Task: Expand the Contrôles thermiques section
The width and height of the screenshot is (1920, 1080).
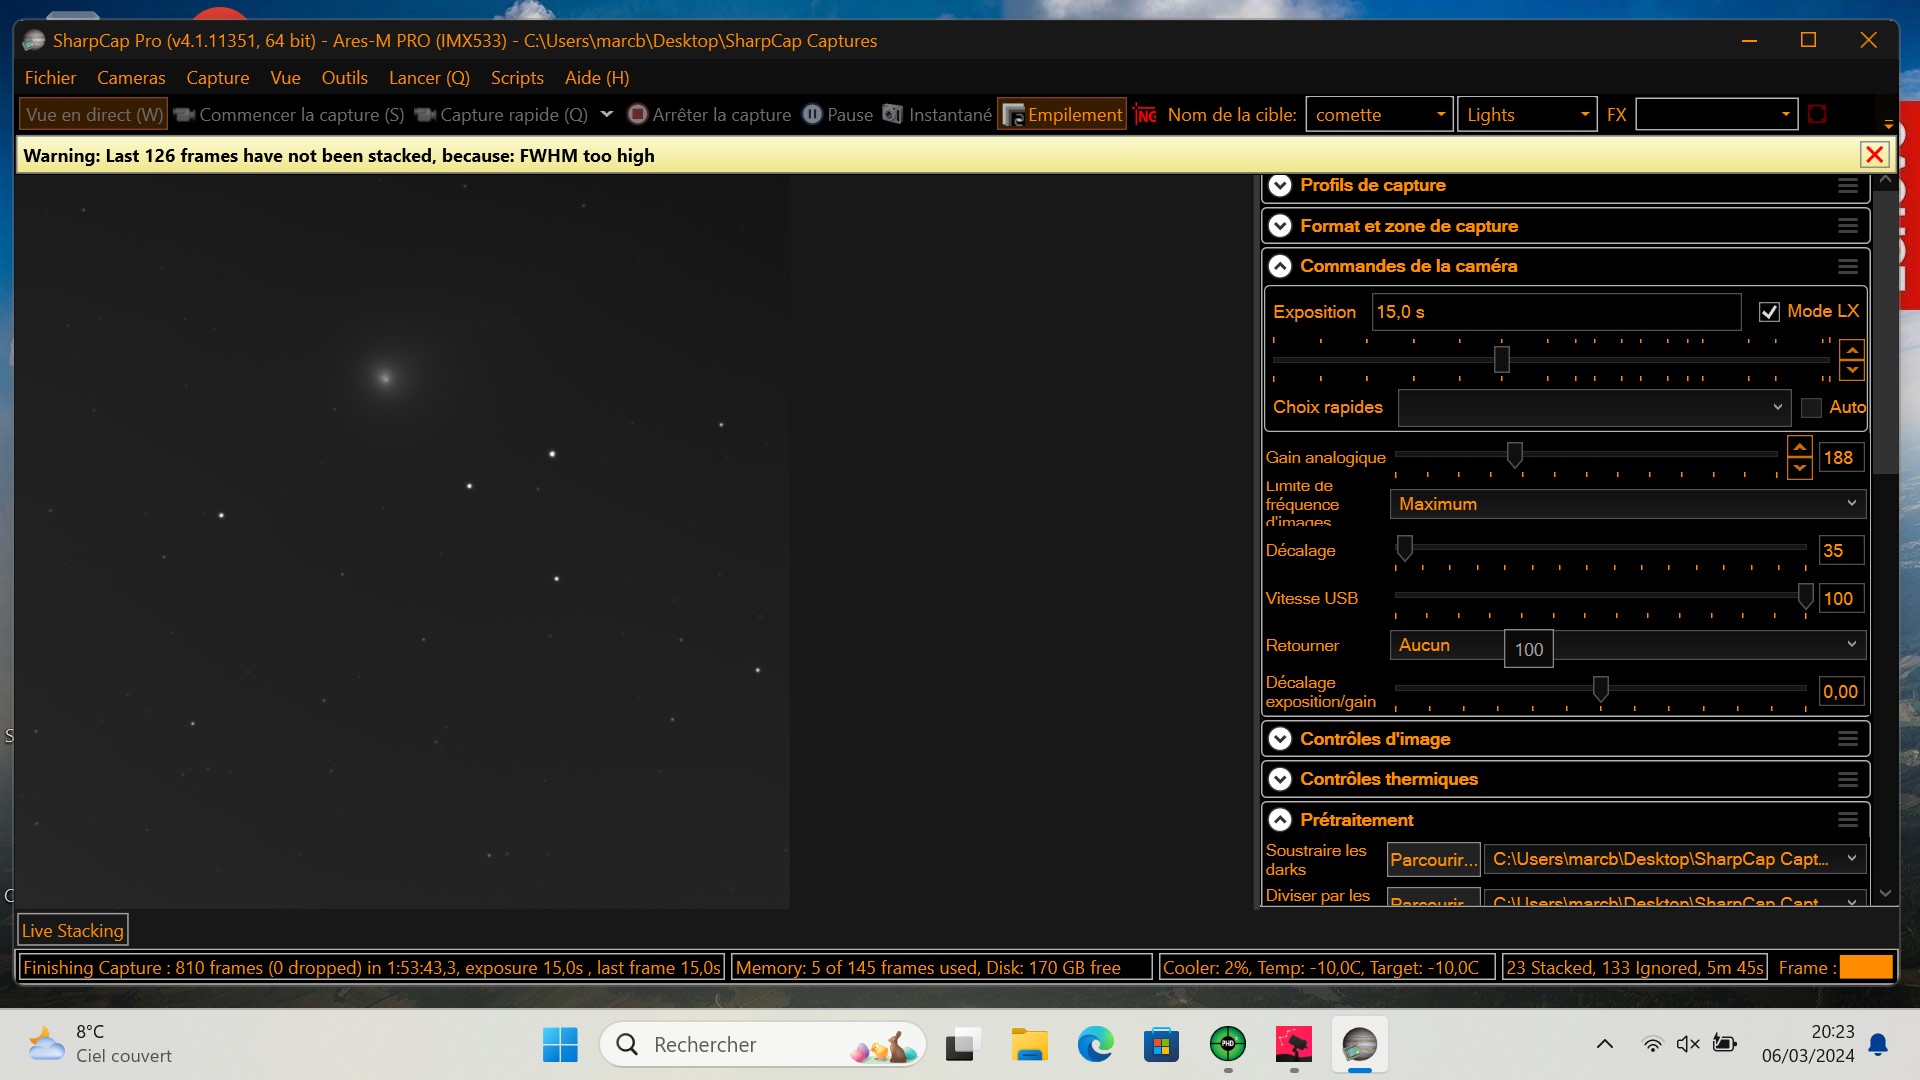Action: [x=1280, y=779]
